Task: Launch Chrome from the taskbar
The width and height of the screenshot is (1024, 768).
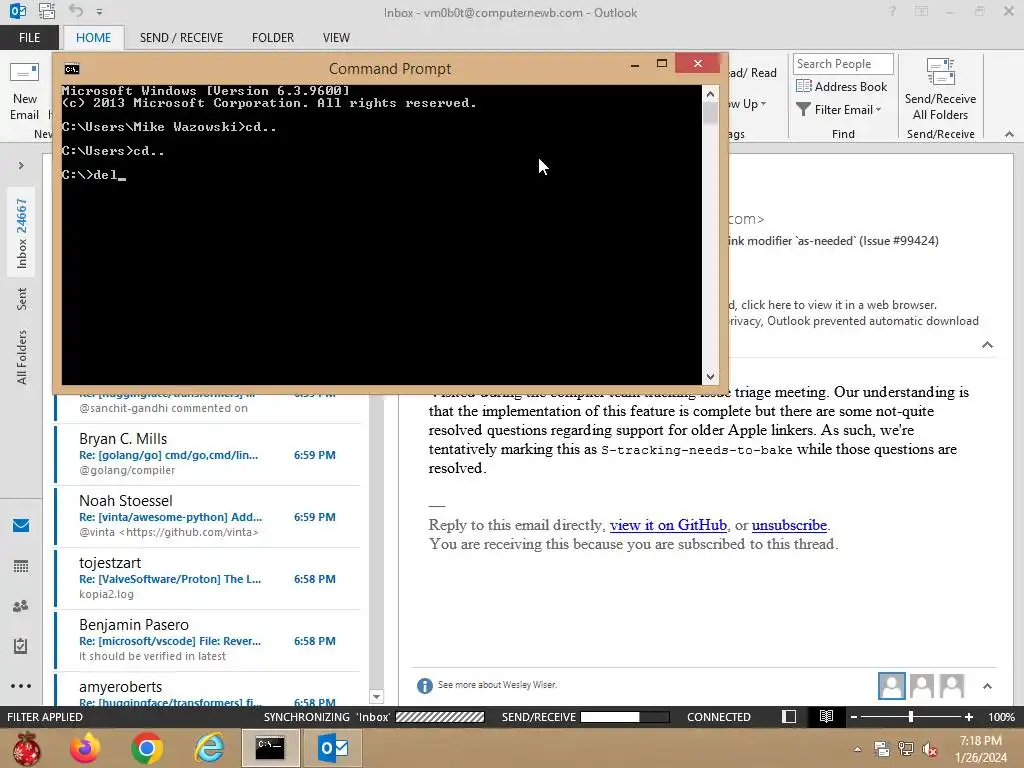Action: [147, 748]
